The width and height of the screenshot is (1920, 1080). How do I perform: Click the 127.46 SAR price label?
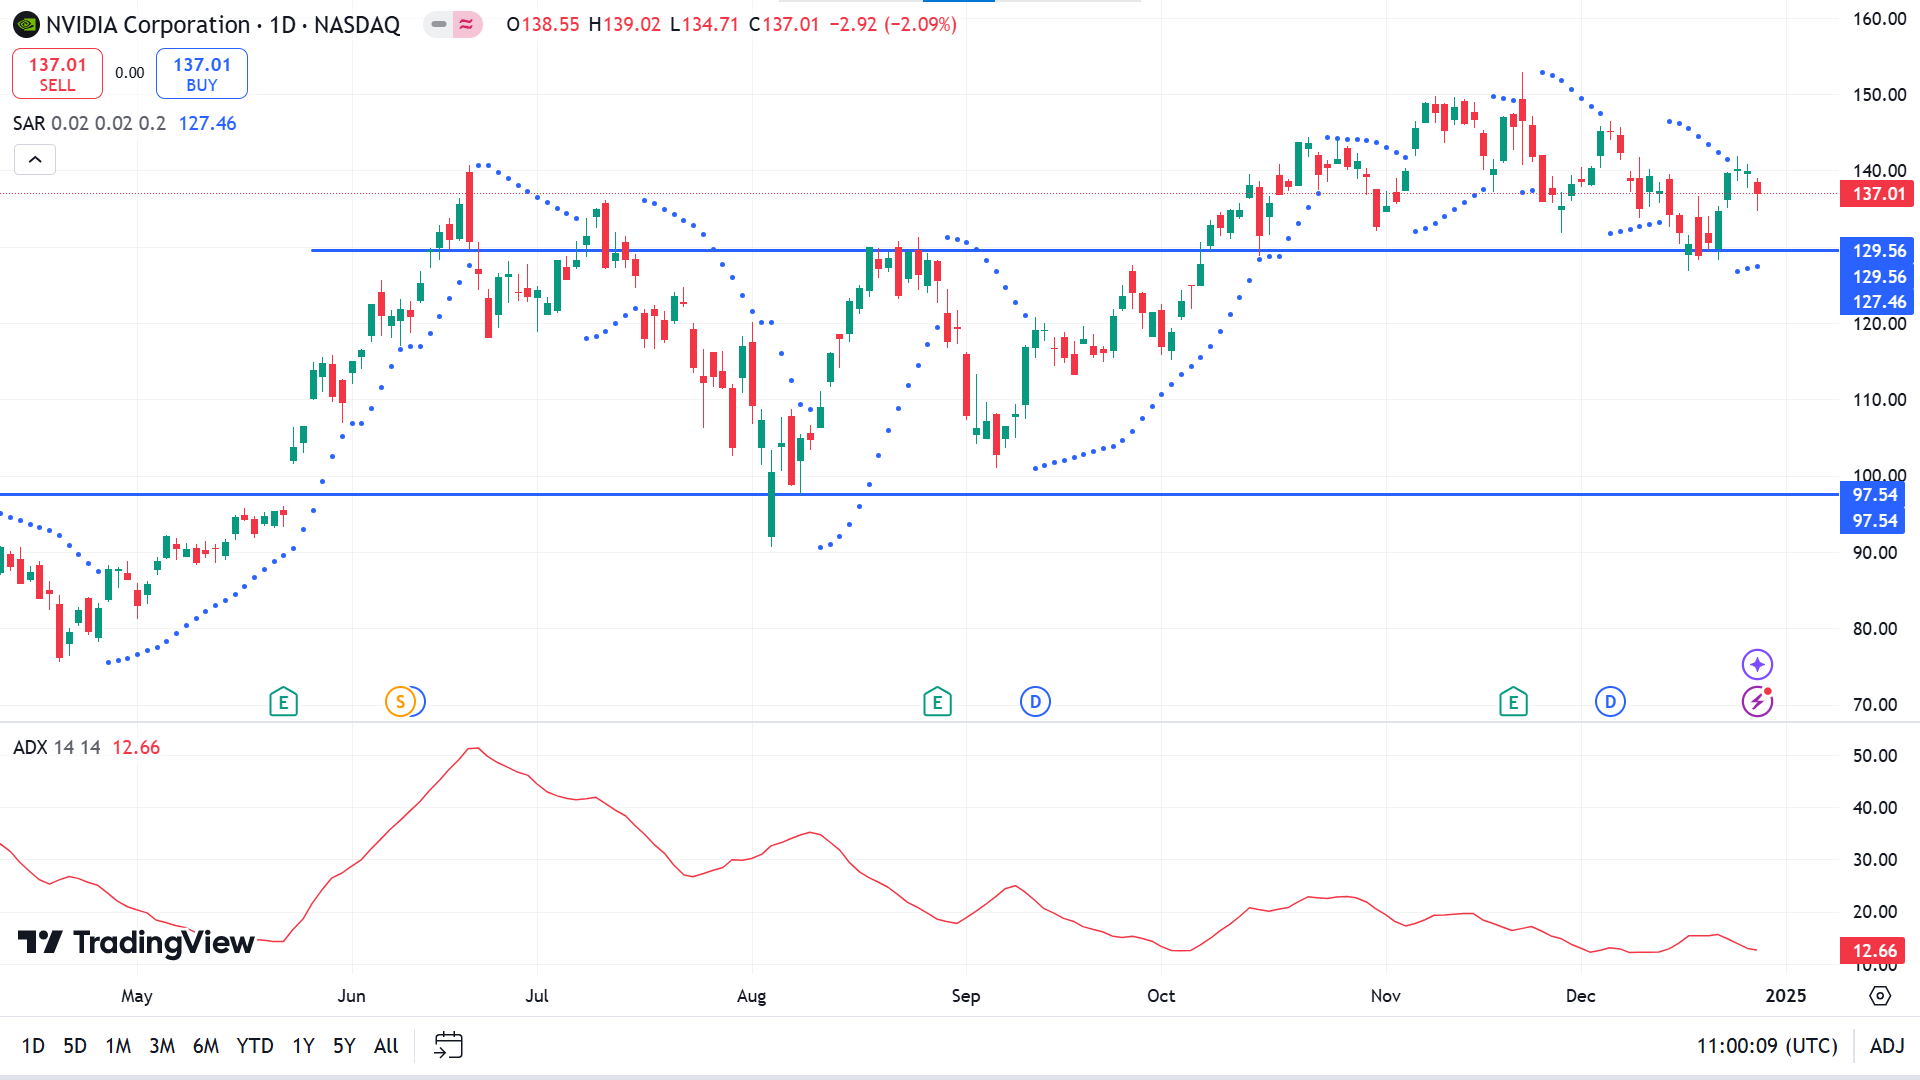pos(1878,302)
